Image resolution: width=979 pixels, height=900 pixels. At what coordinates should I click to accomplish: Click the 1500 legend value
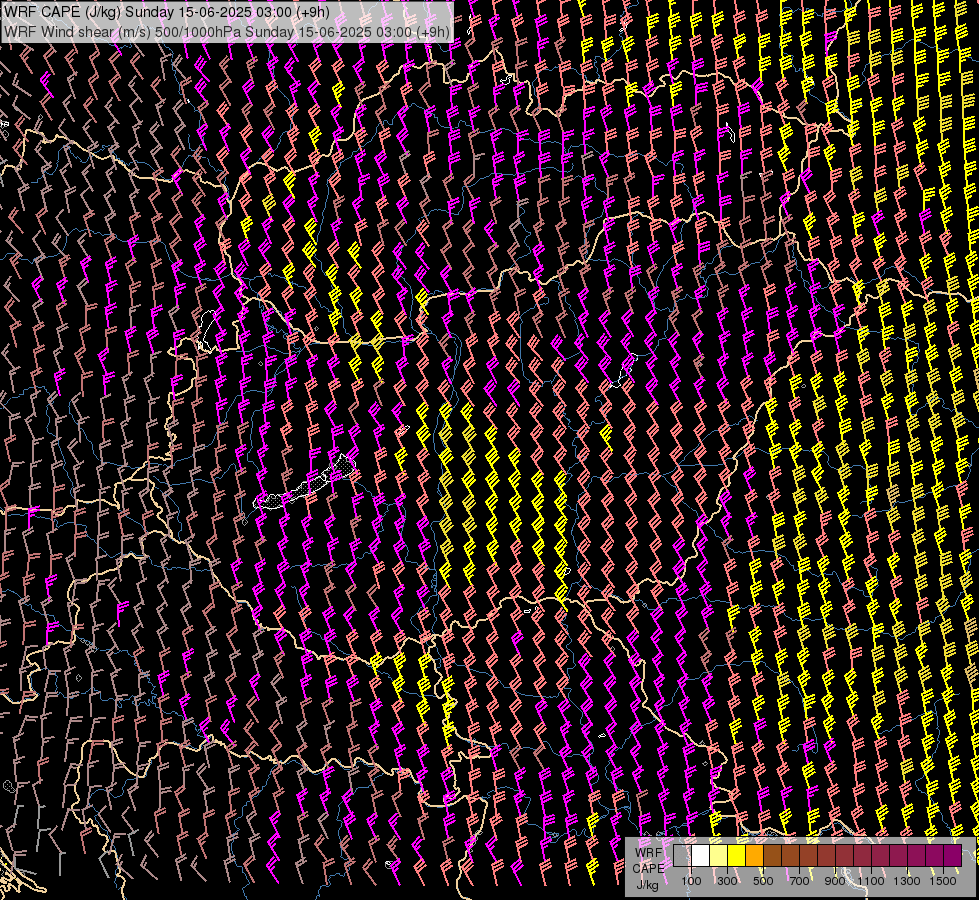[x=943, y=881]
